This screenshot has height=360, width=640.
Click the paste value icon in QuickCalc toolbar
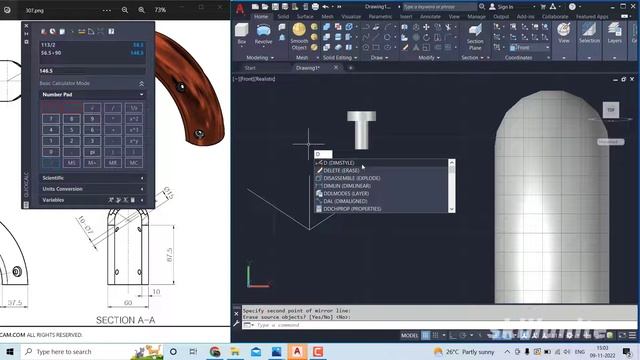click(x=62, y=31)
